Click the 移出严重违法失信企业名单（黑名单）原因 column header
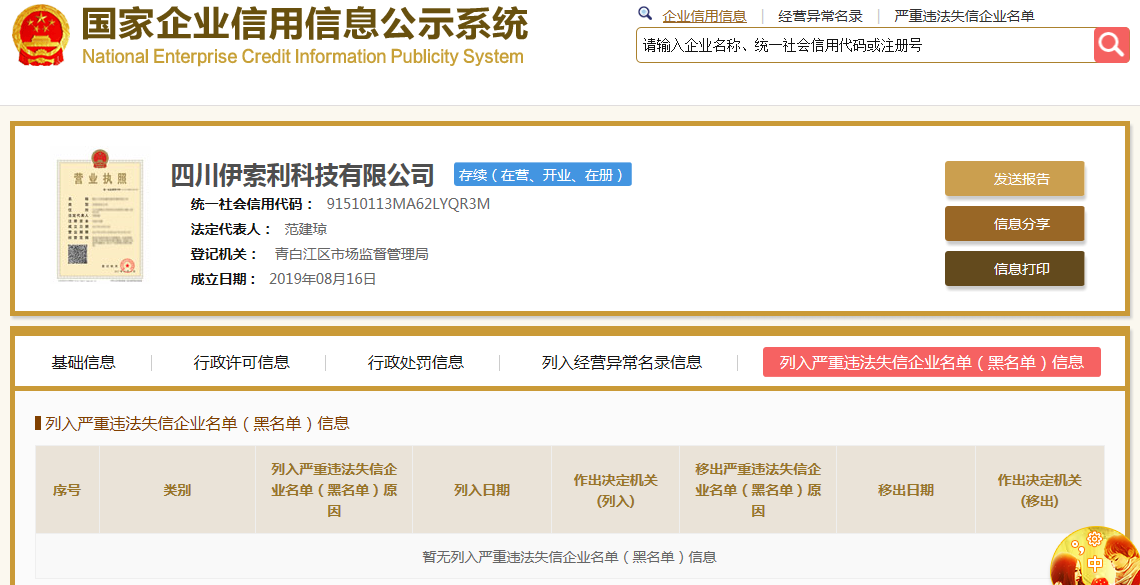This screenshot has width=1140, height=585. (758, 490)
